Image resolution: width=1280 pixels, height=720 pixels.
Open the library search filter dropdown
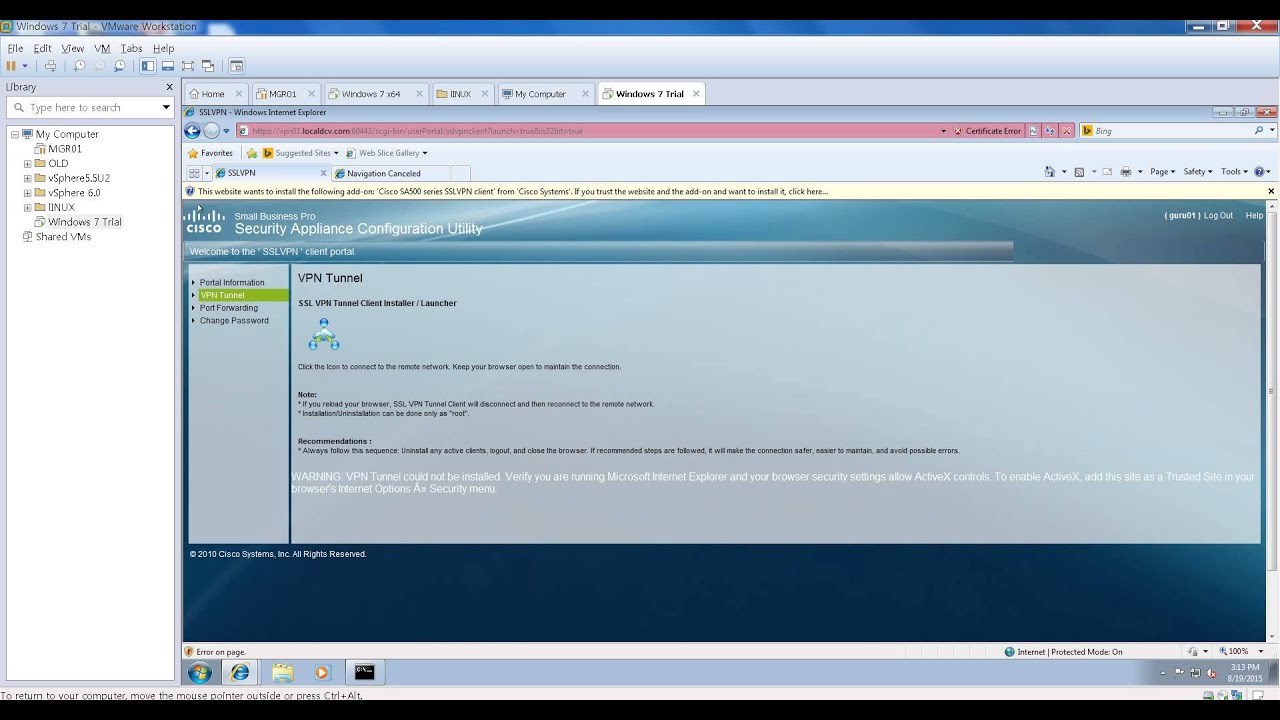pyautogui.click(x=166, y=107)
